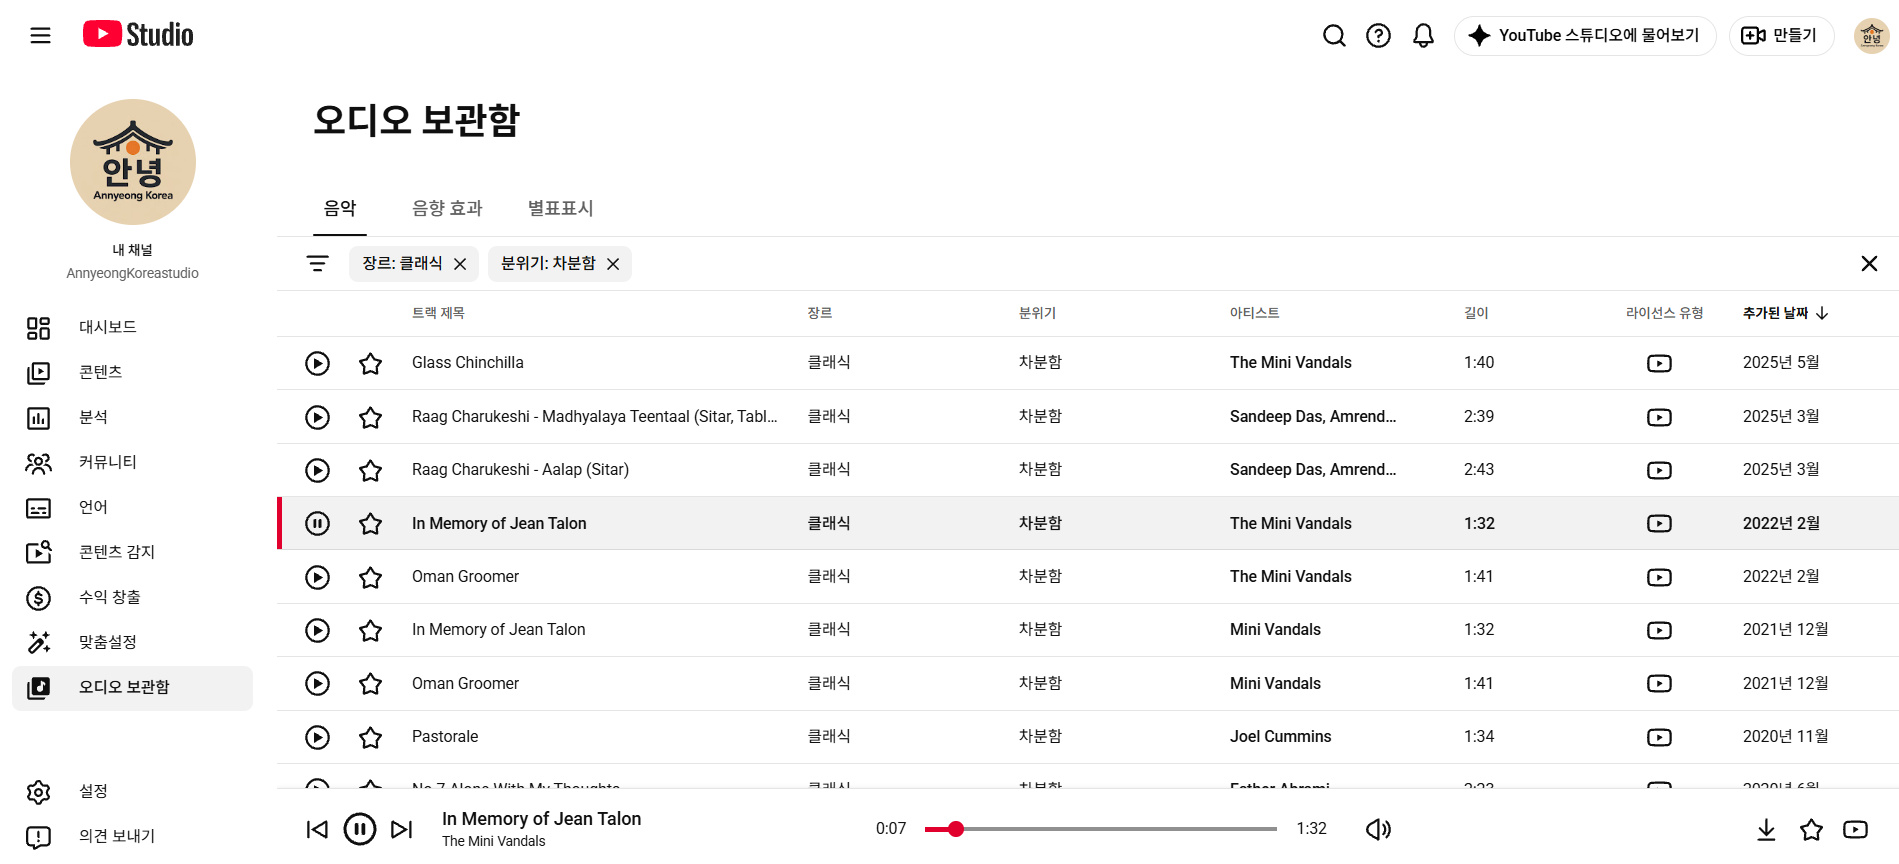The height and width of the screenshot is (864, 1899).
Task: Remove the 분위기: 차분함 filter chip
Action: click(613, 264)
